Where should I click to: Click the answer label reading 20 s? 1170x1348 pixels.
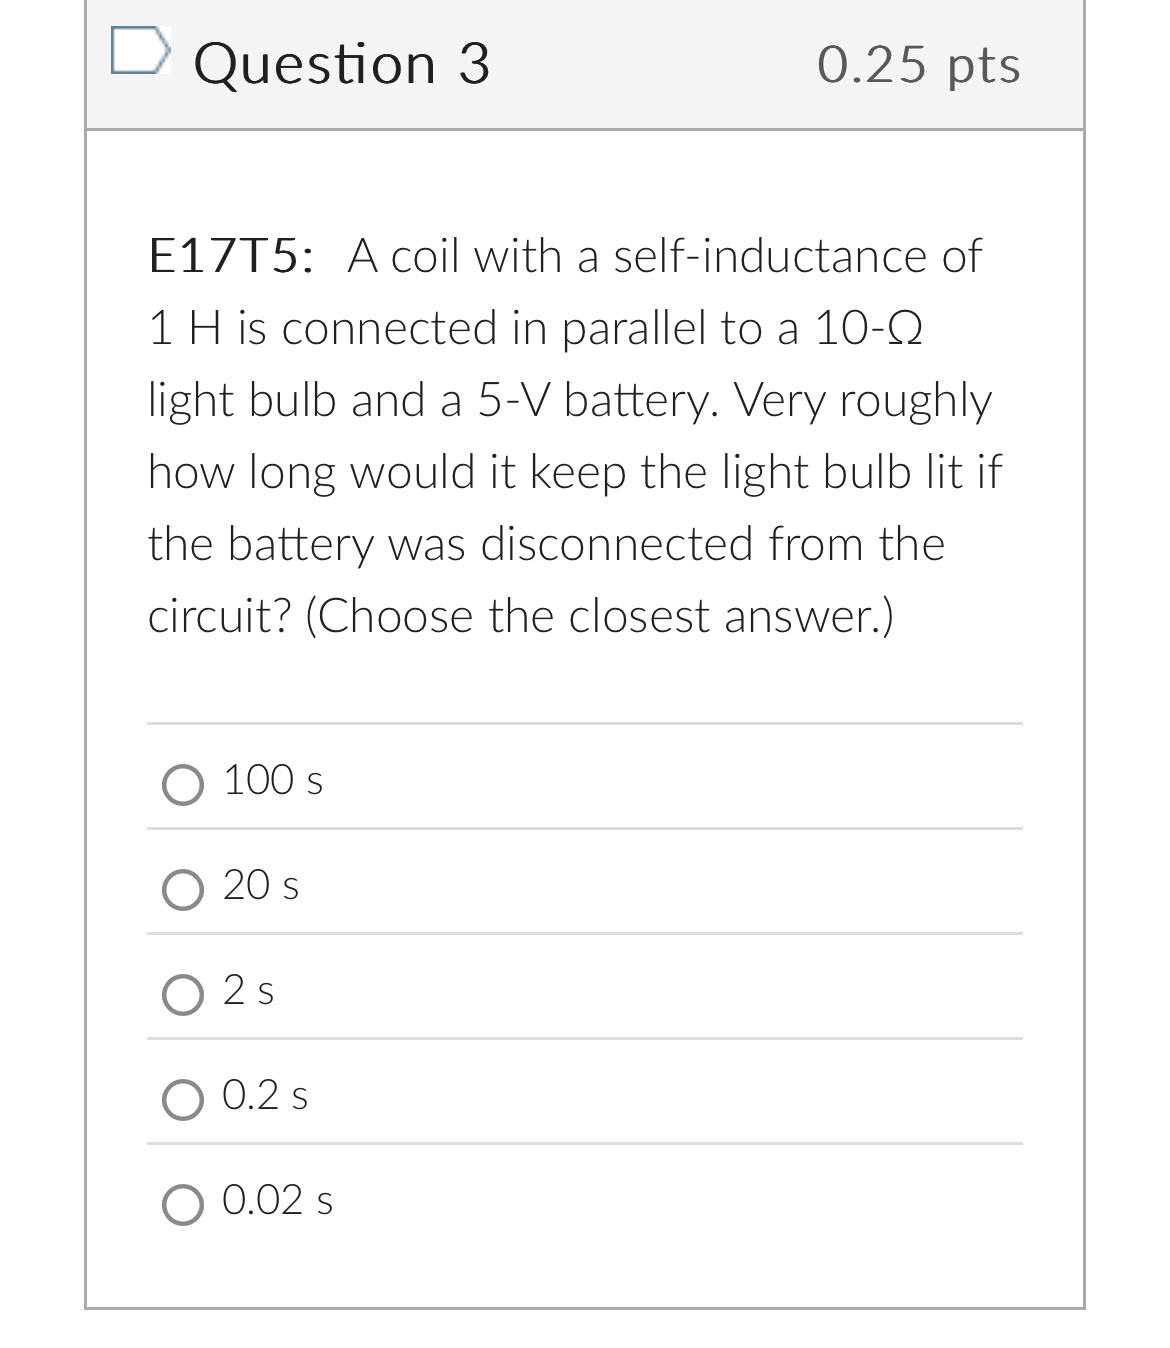click(x=260, y=887)
